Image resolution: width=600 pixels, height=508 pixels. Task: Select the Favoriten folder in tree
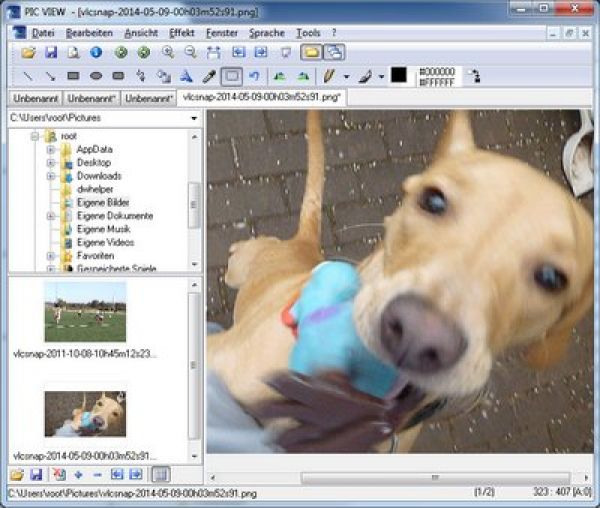click(x=95, y=256)
